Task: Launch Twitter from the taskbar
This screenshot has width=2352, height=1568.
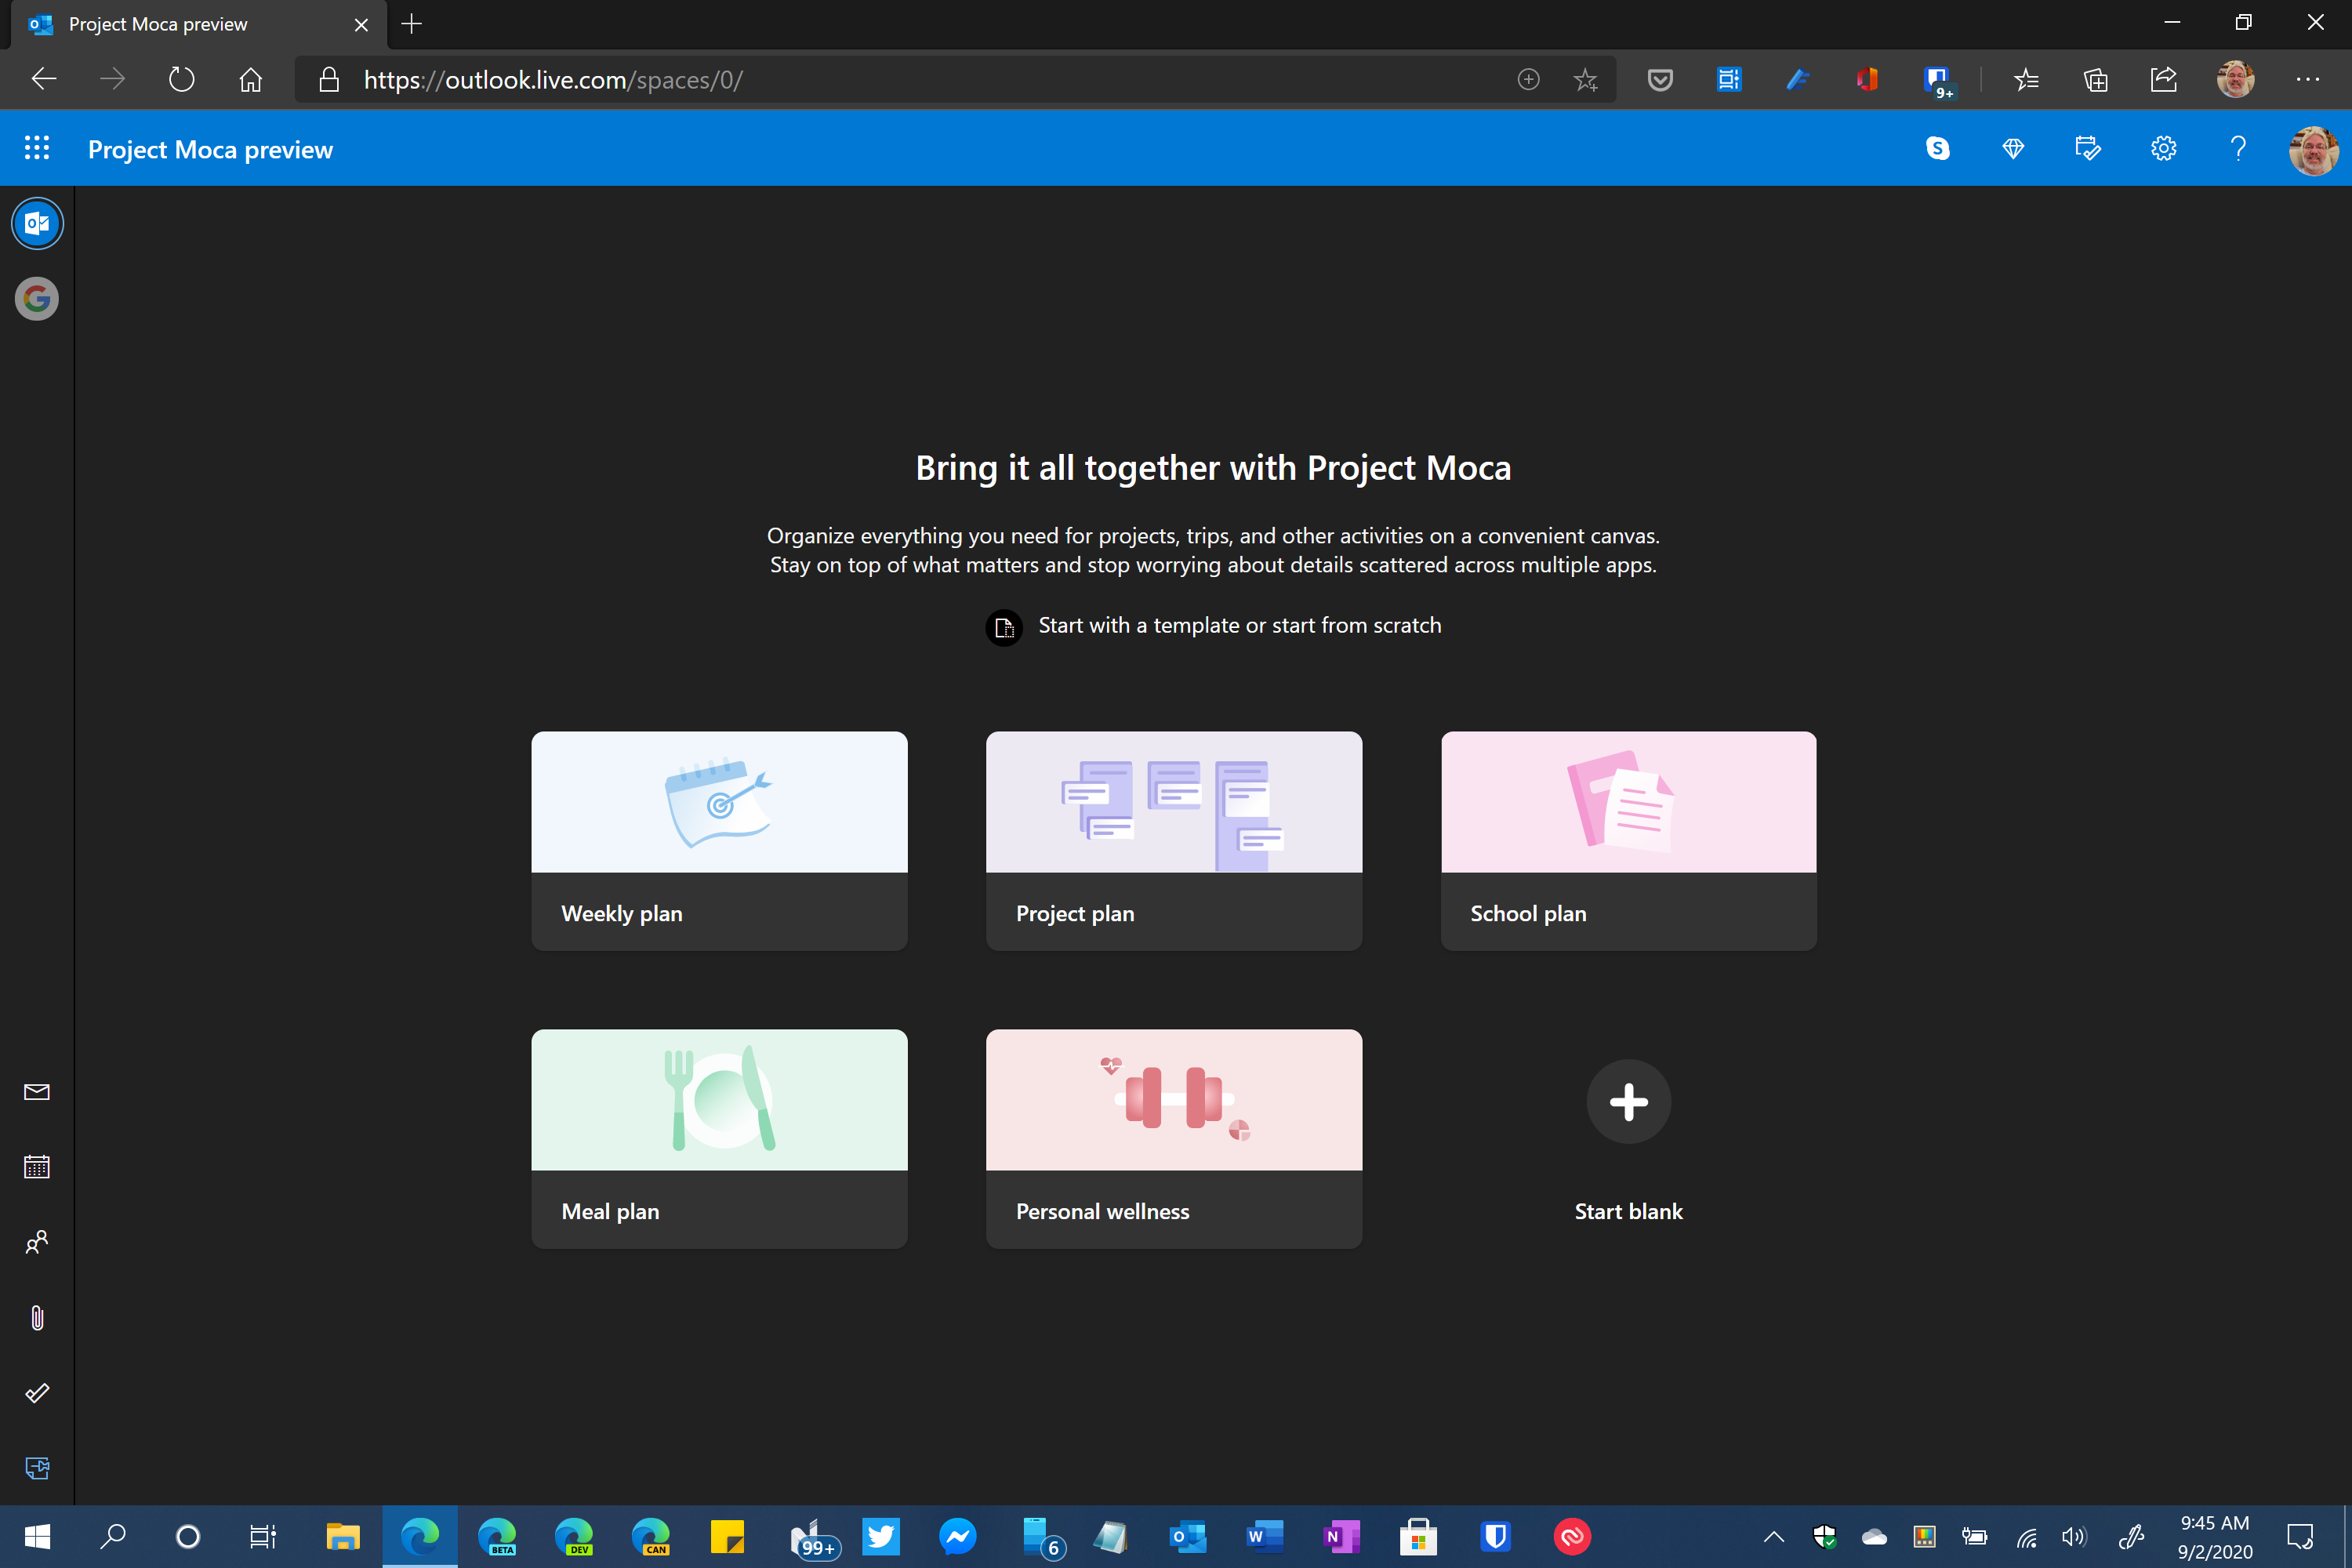Action: click(881, 1537)
